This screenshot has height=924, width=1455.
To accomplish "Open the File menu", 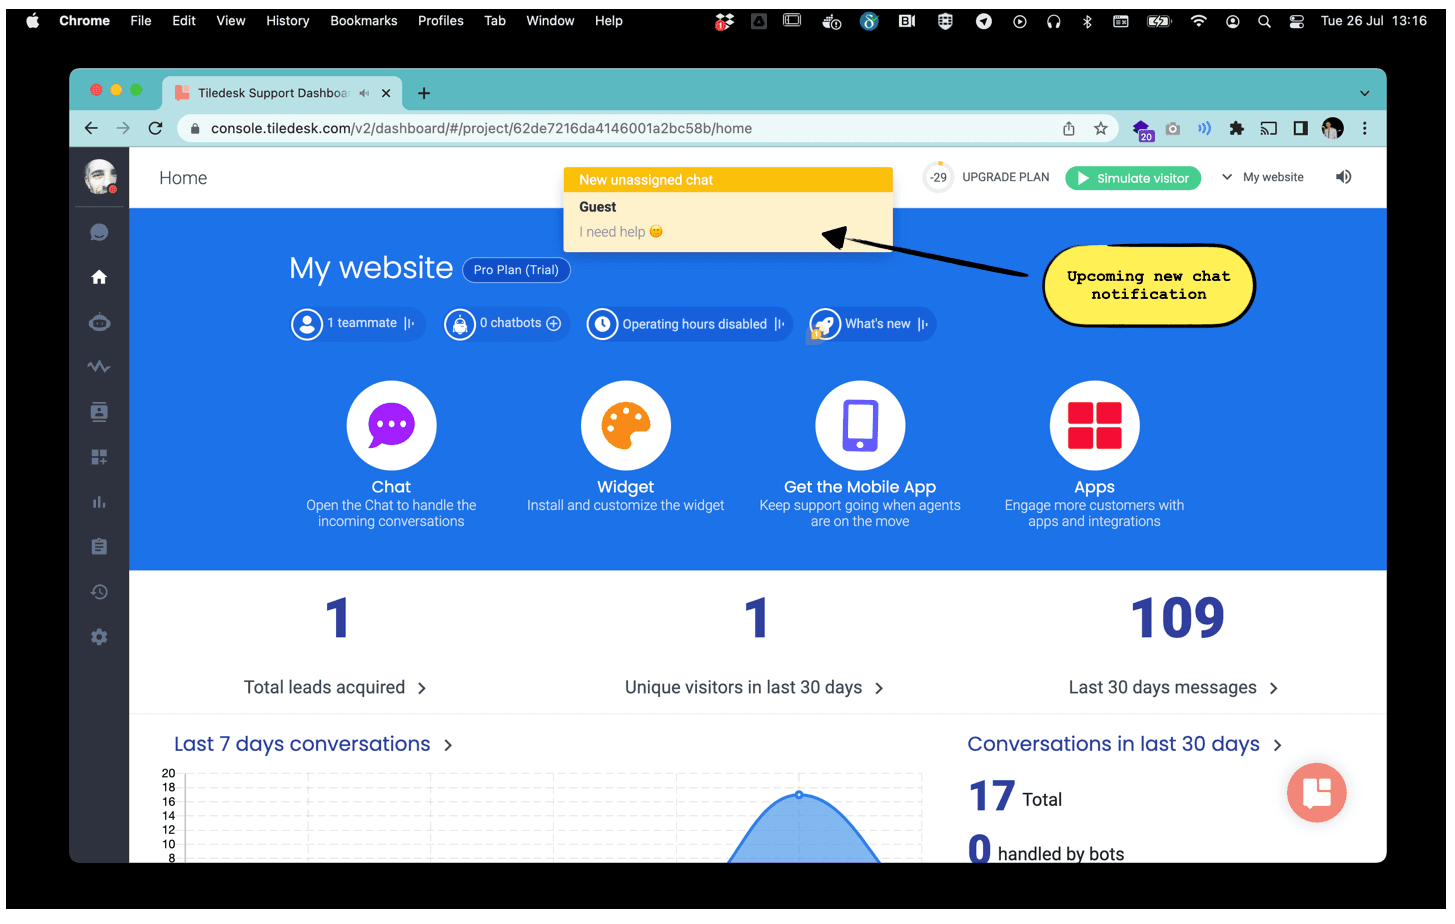I will click(141, 21).
